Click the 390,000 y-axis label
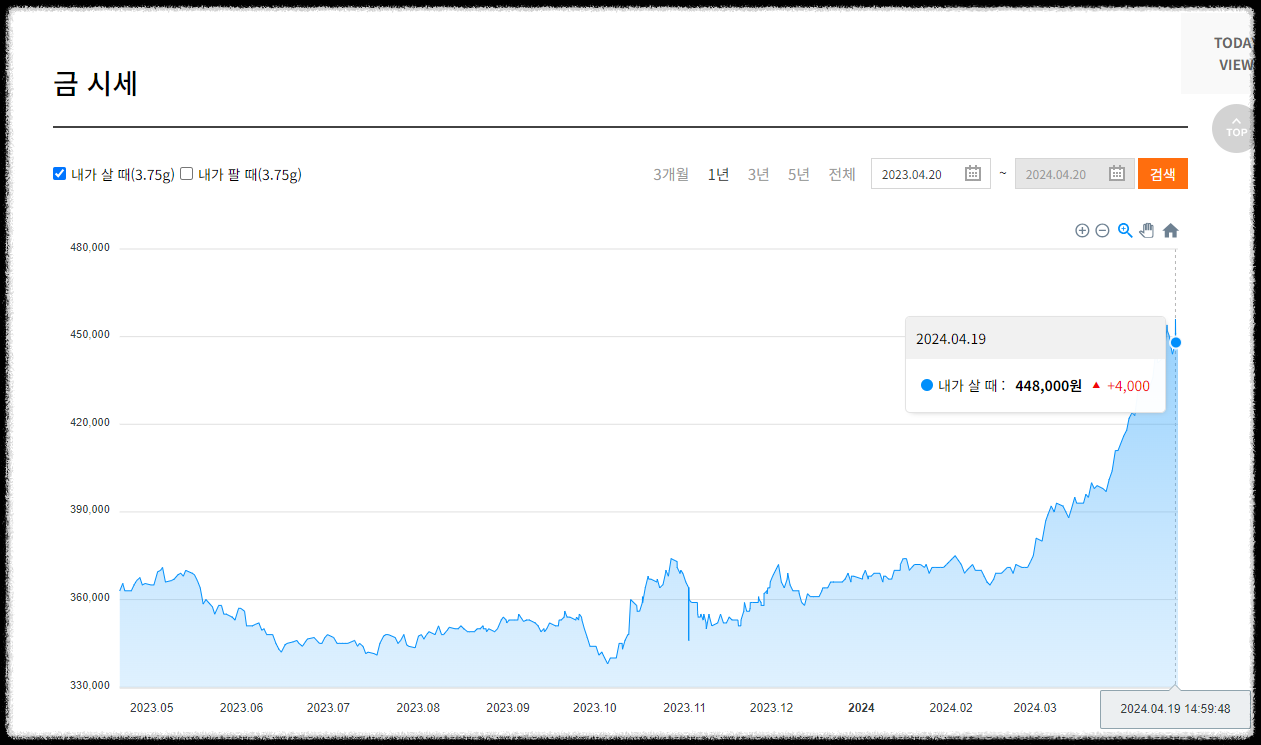The width and height of the screenshot is (1261, 745). click(x=90, y=510)
